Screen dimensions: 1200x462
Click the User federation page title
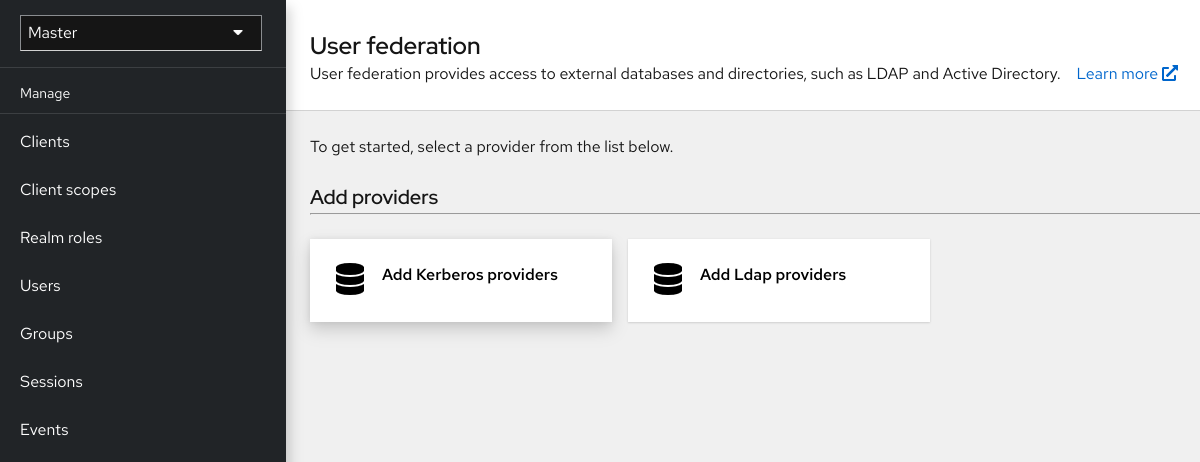click(x=395, y=46)
